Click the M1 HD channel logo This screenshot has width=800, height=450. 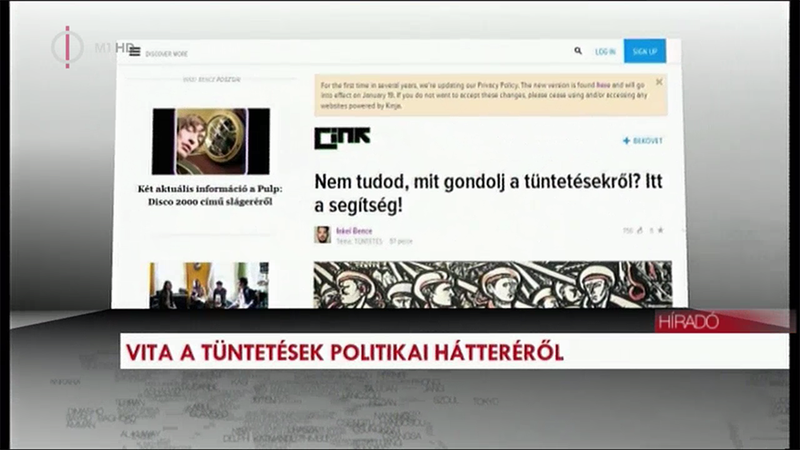pos(92,47)
